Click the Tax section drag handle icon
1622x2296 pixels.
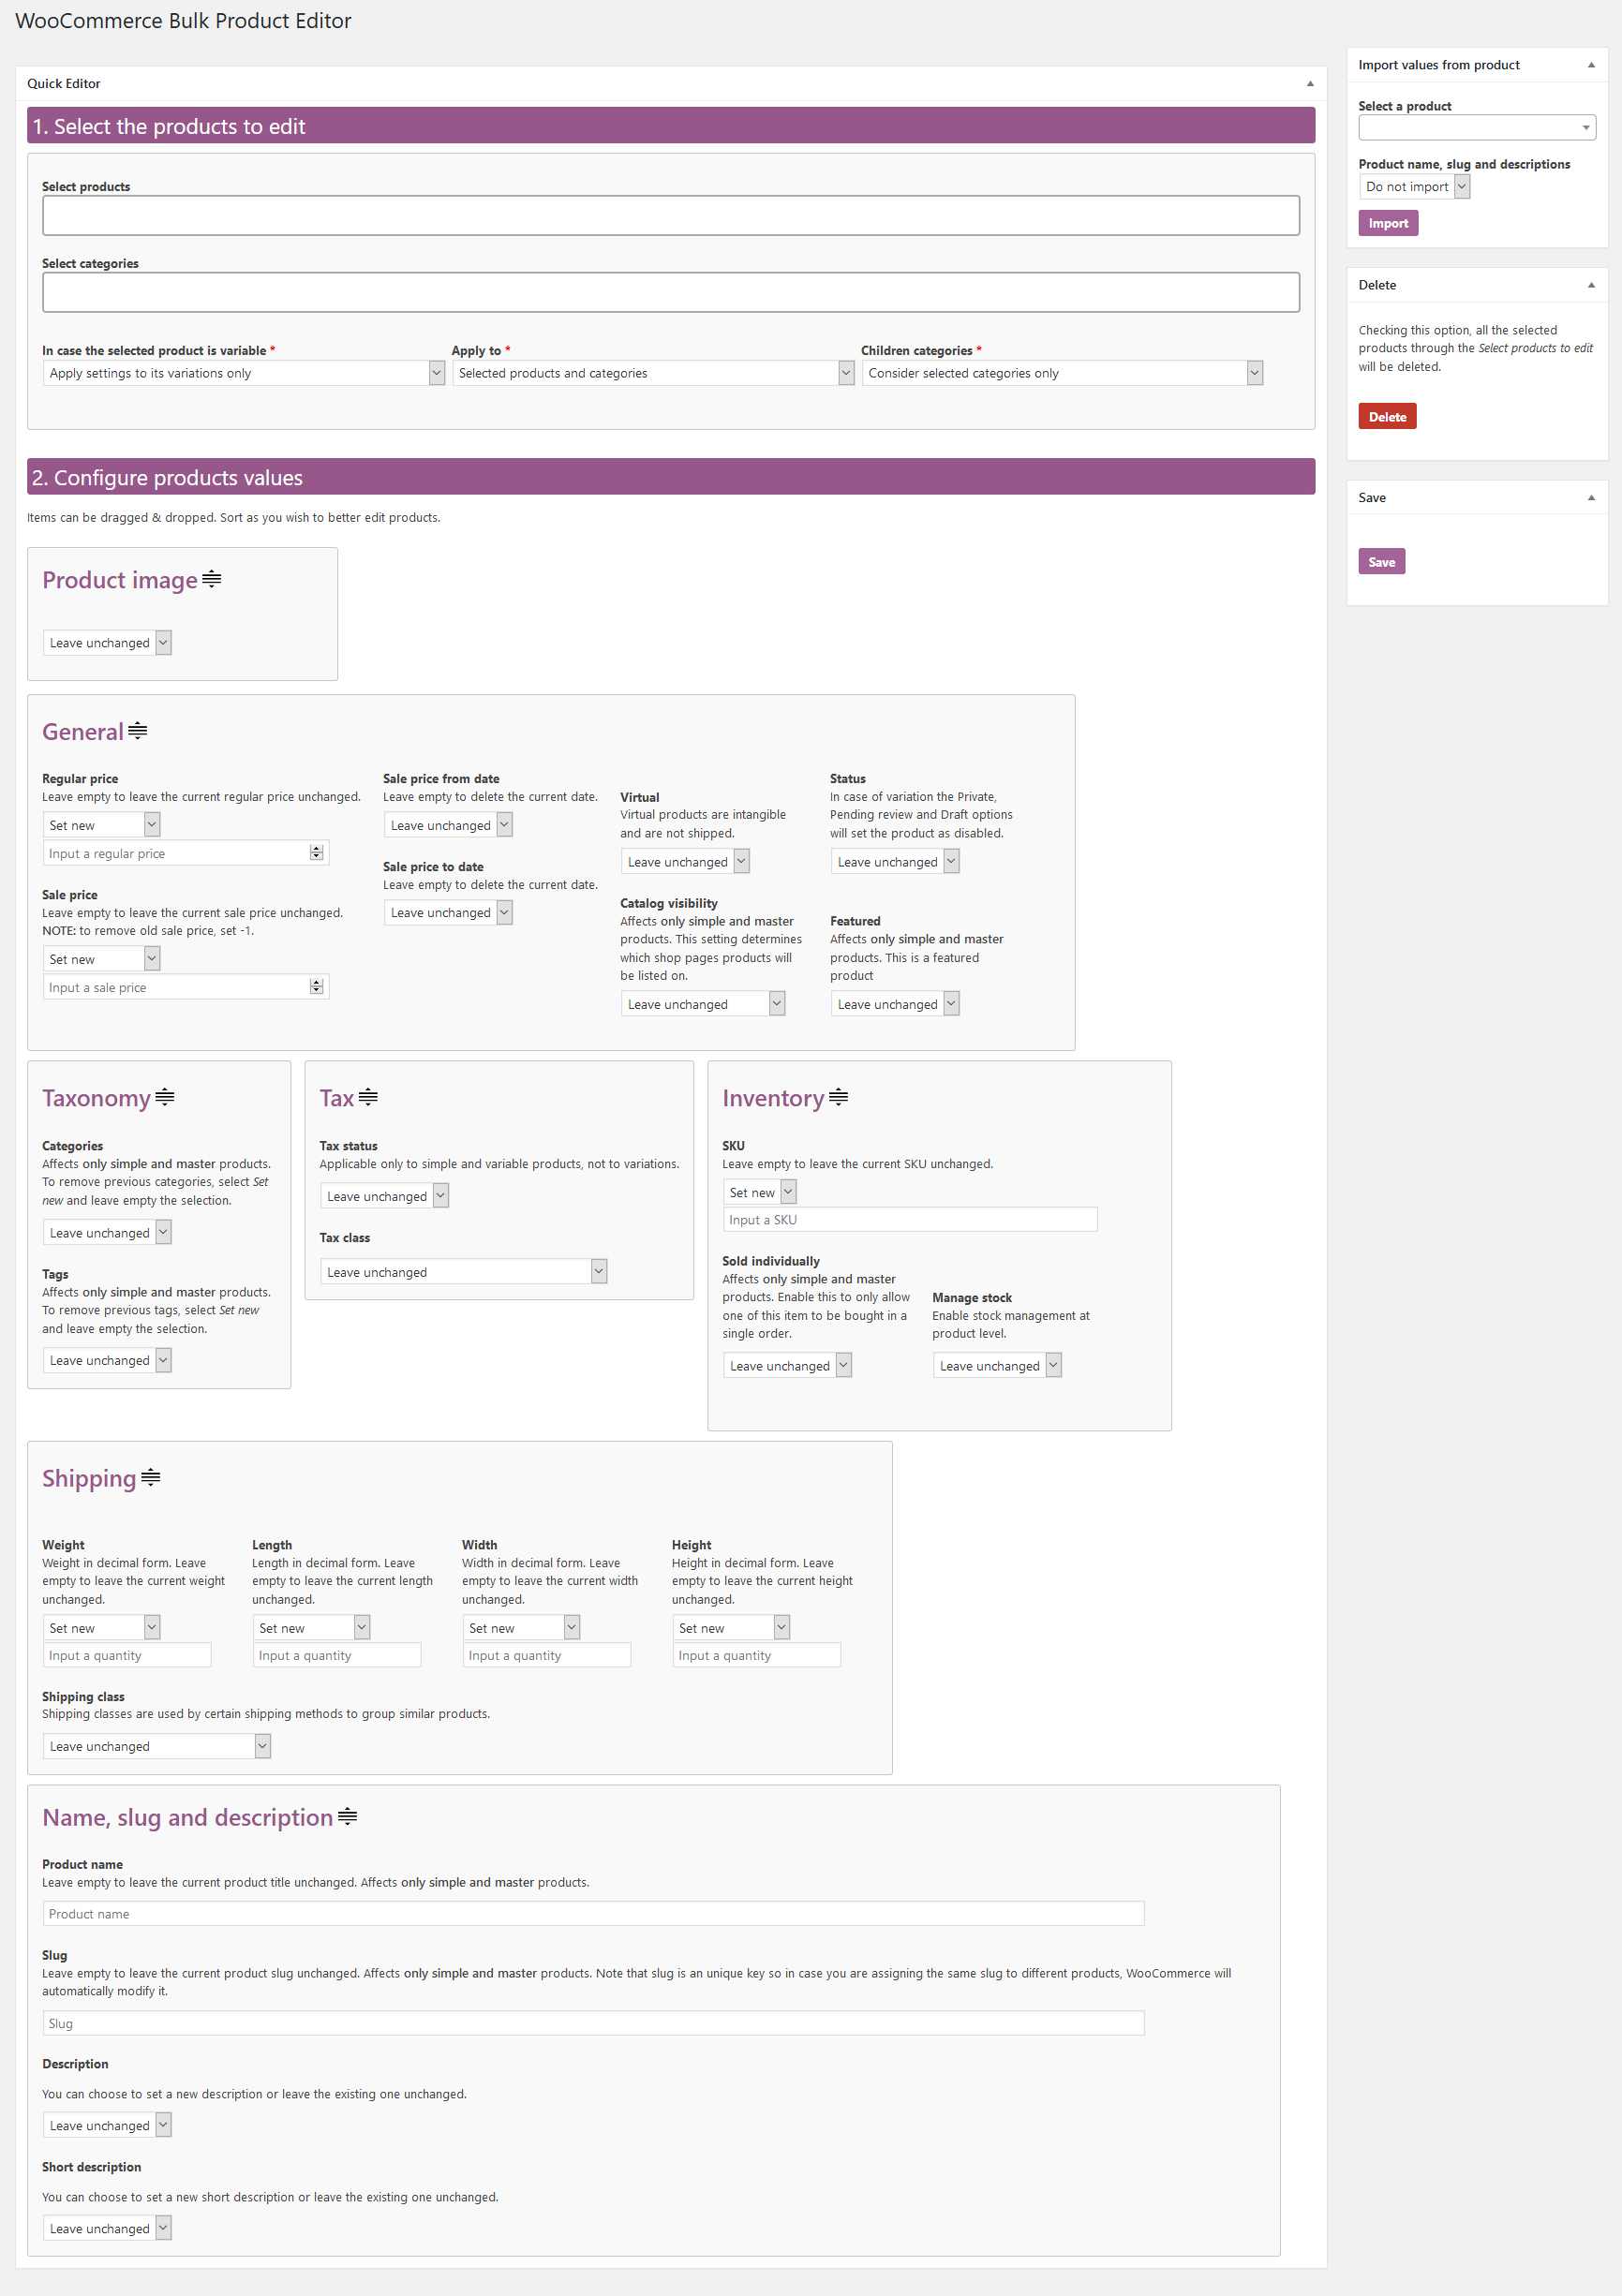(x=368, y=1097)
